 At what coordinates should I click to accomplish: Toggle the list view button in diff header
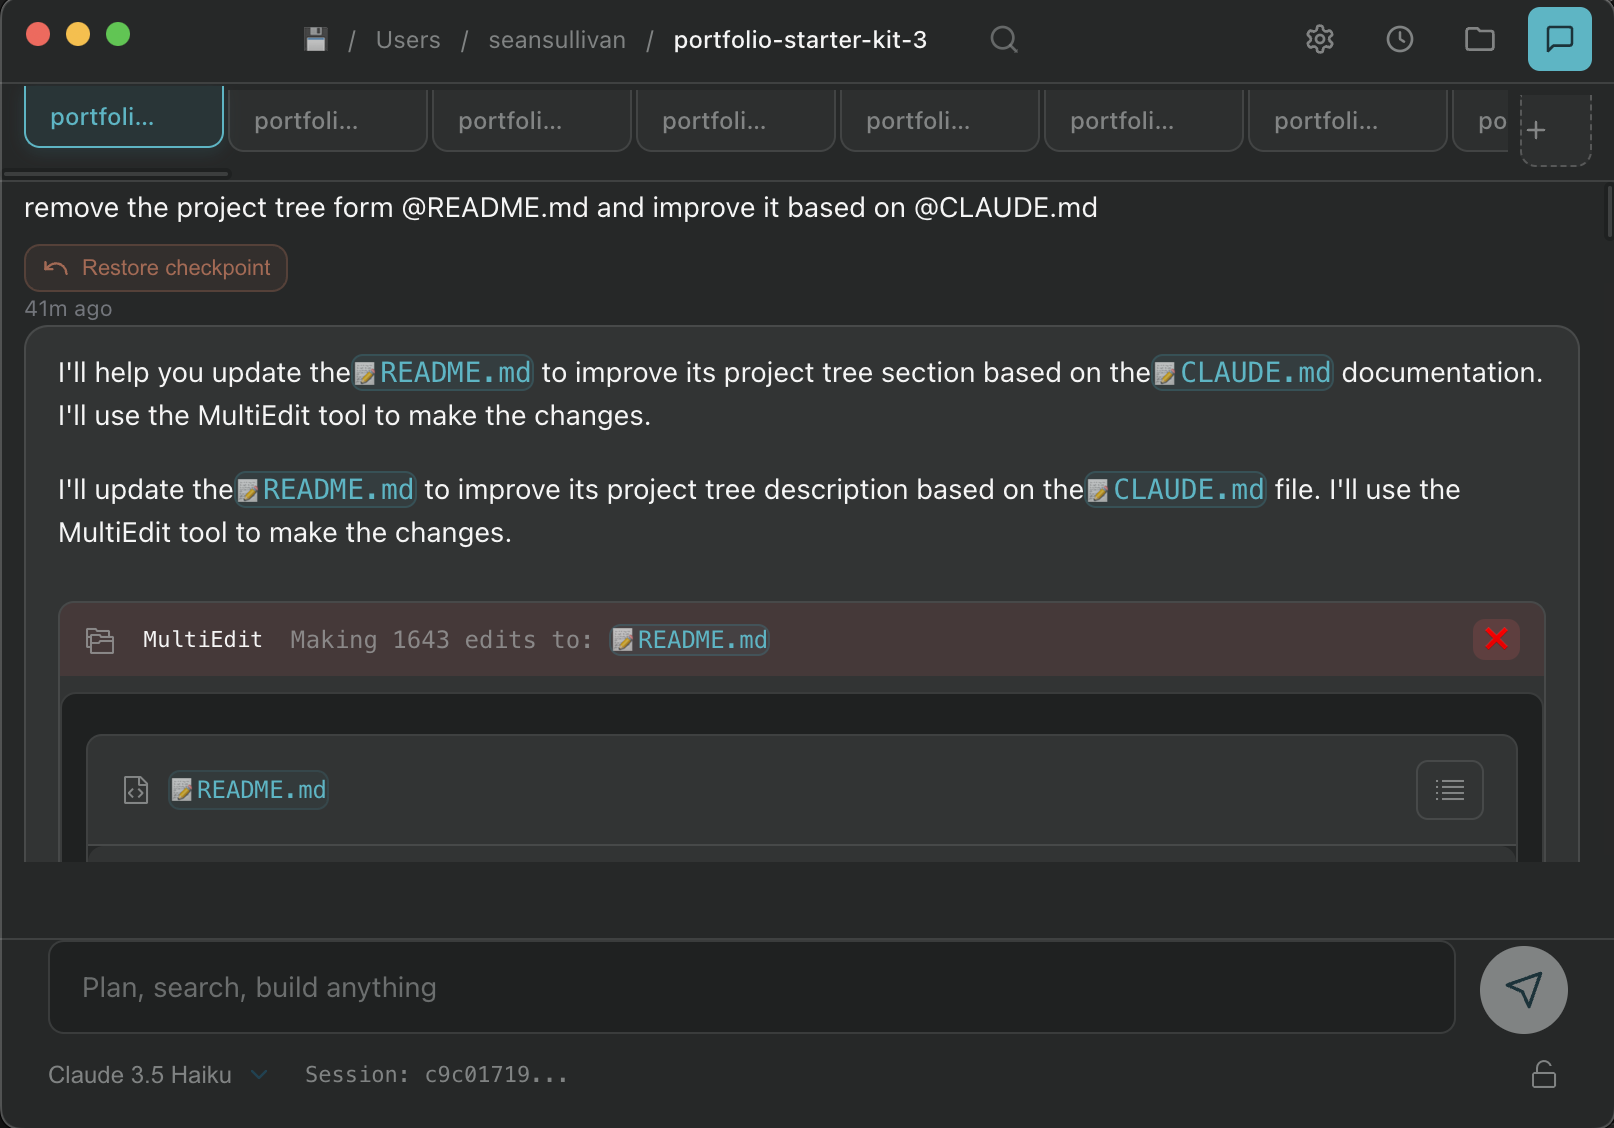(x=1450, y=790)
